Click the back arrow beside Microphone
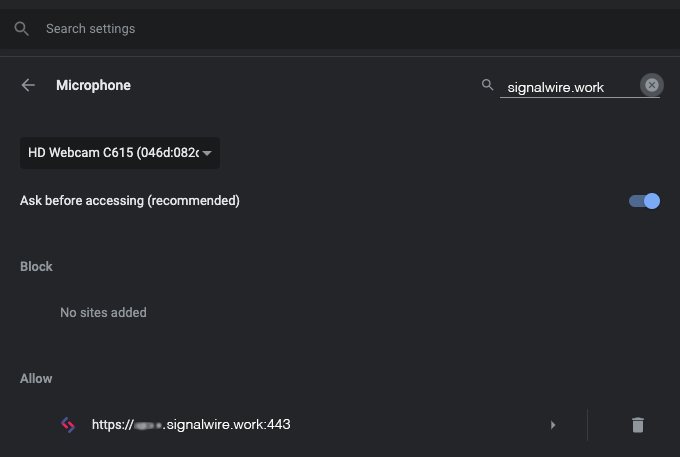This screenshot has height=457, width=680. point(28,85)
